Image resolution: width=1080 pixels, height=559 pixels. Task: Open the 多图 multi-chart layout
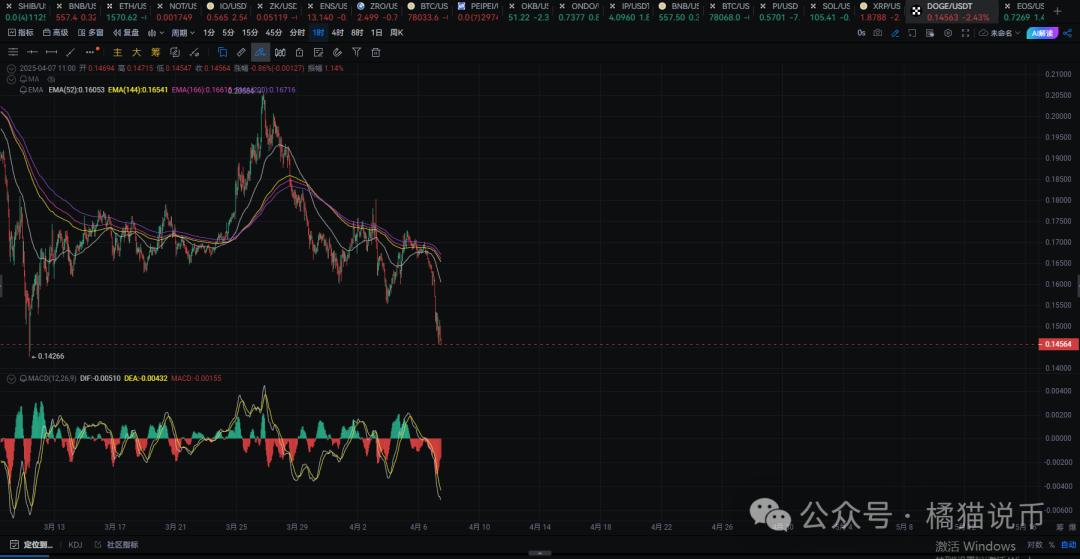[x=91, y=32]
